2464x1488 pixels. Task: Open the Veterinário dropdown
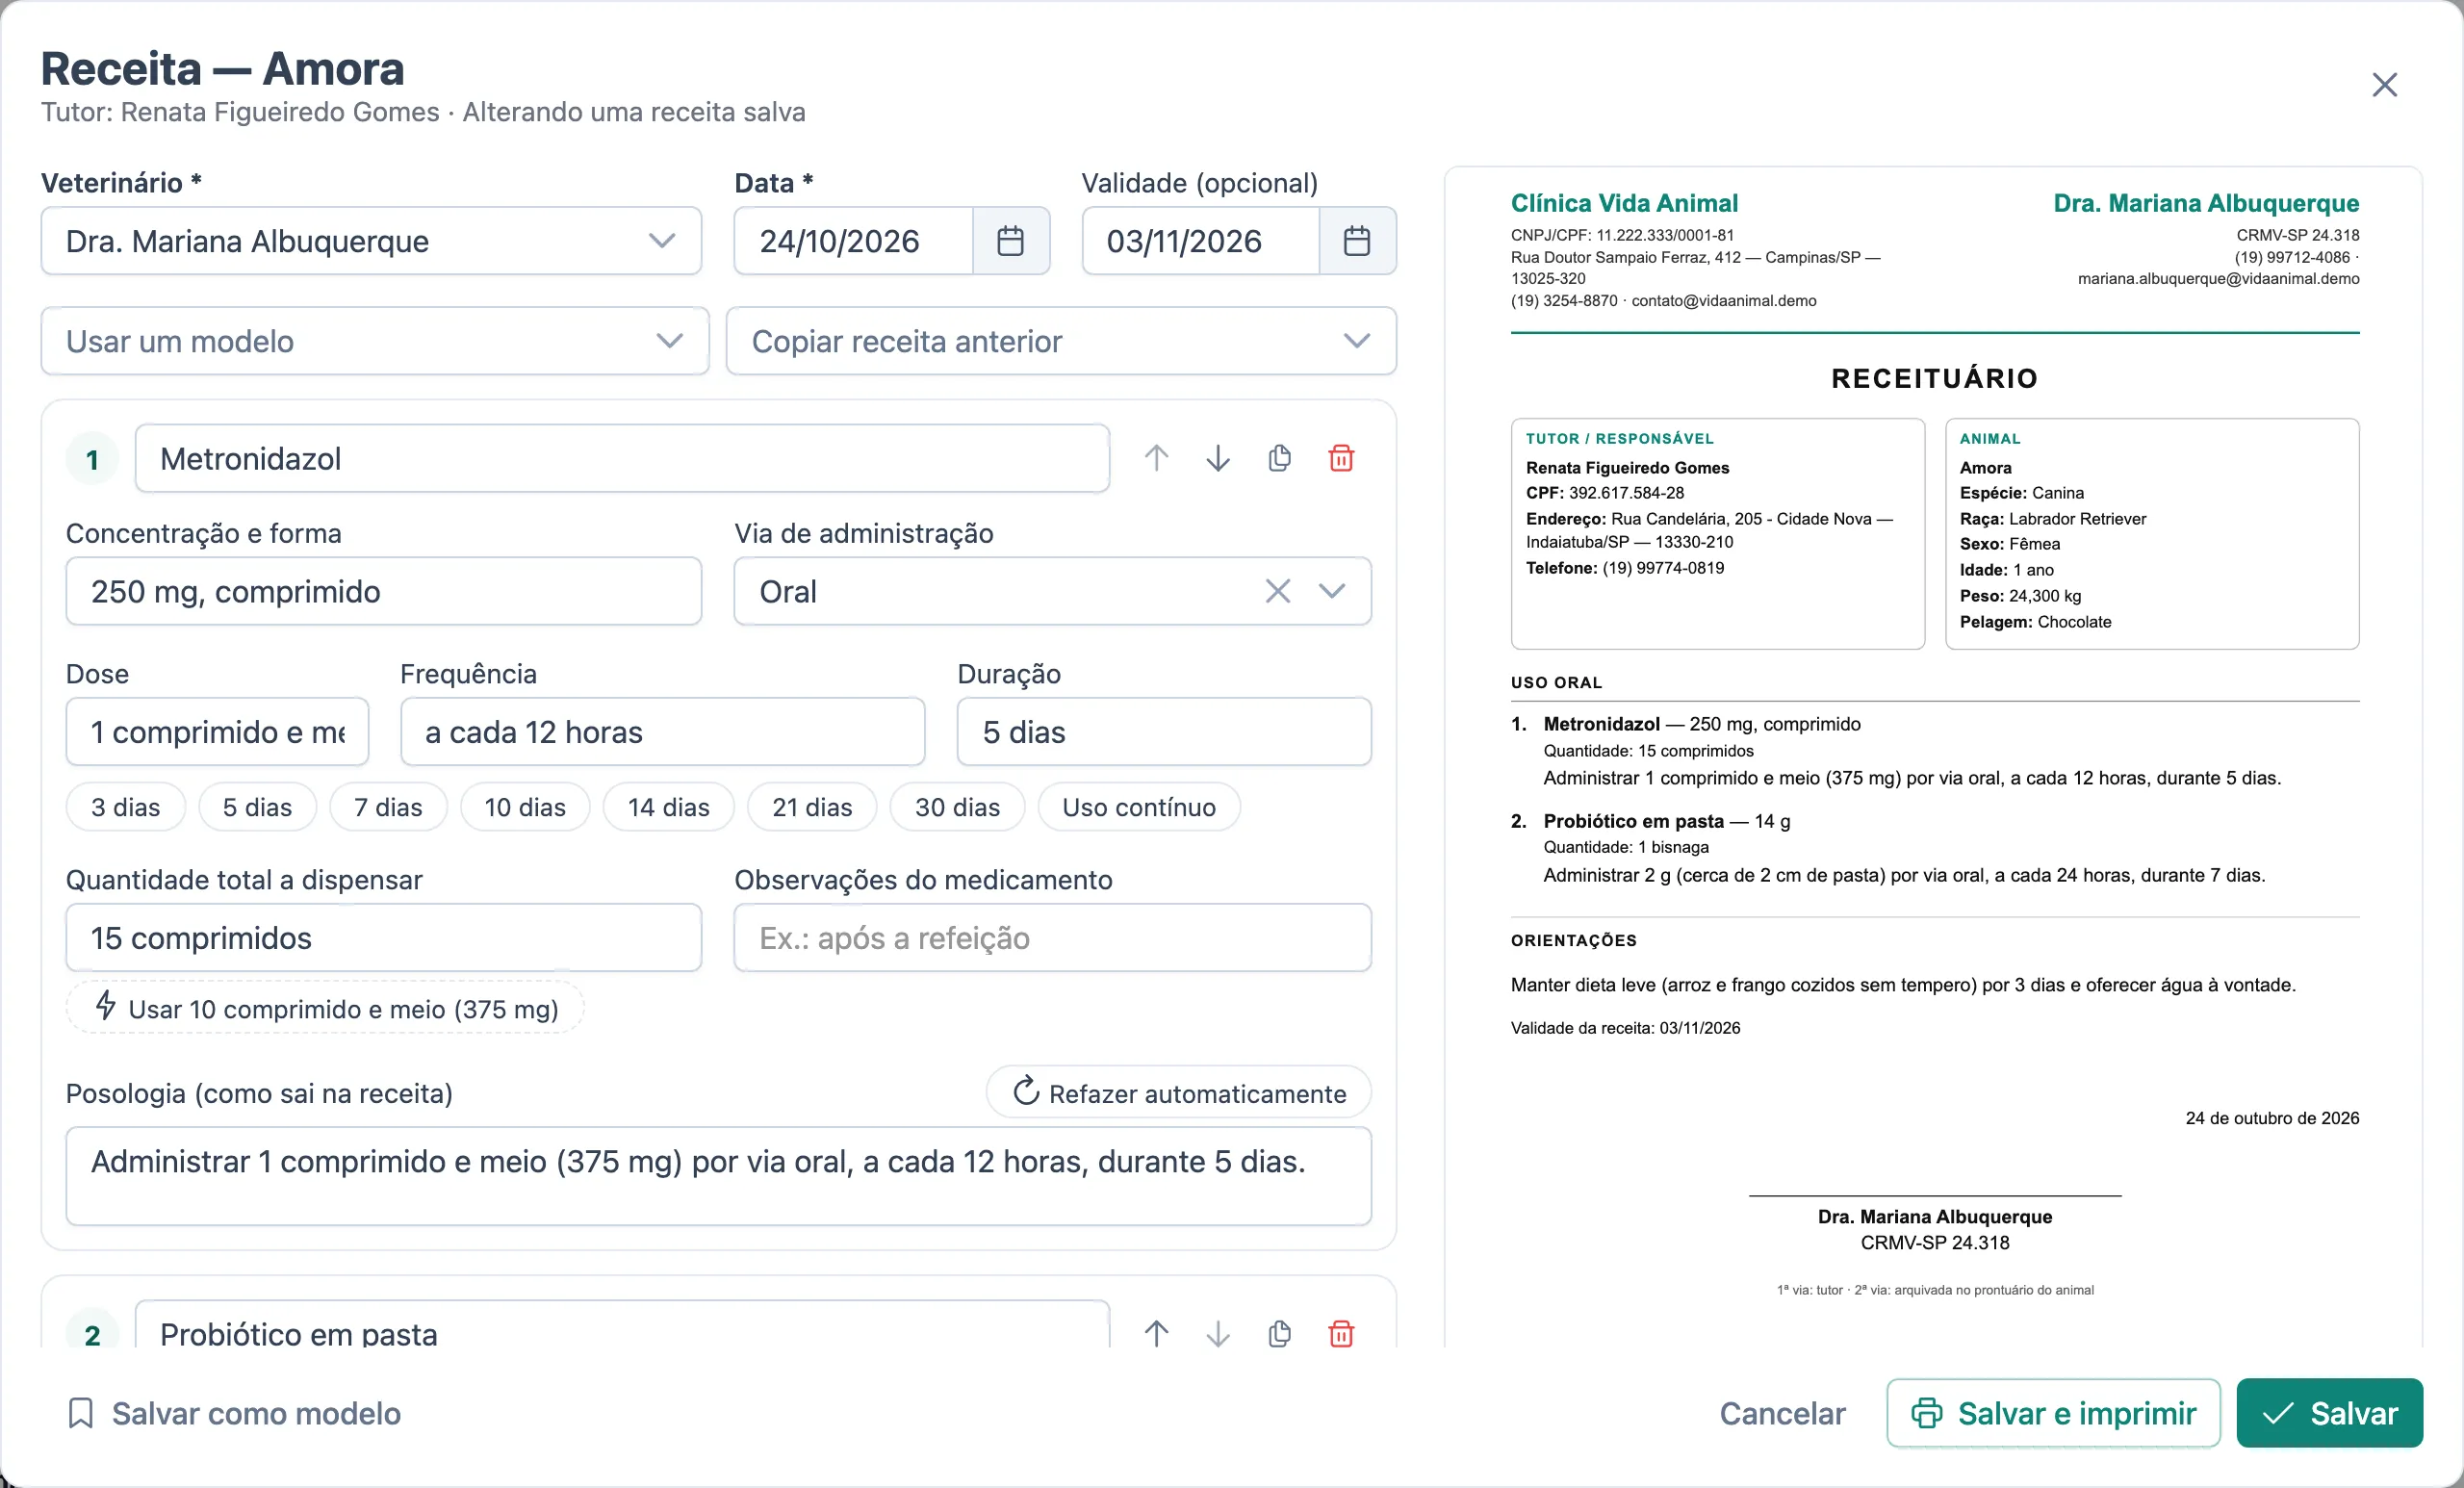point(371,241)
